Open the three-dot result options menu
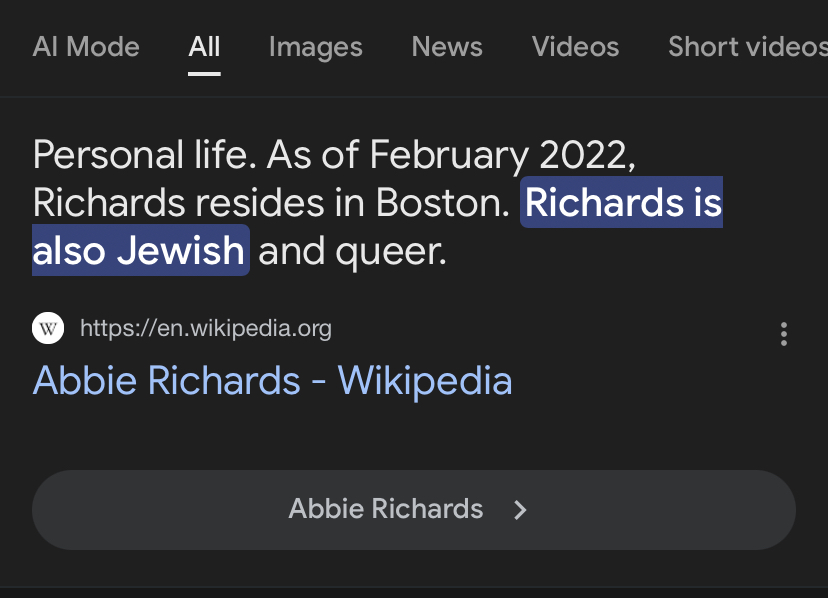Viewport: 828px width, 598px height. click(784, 334)
